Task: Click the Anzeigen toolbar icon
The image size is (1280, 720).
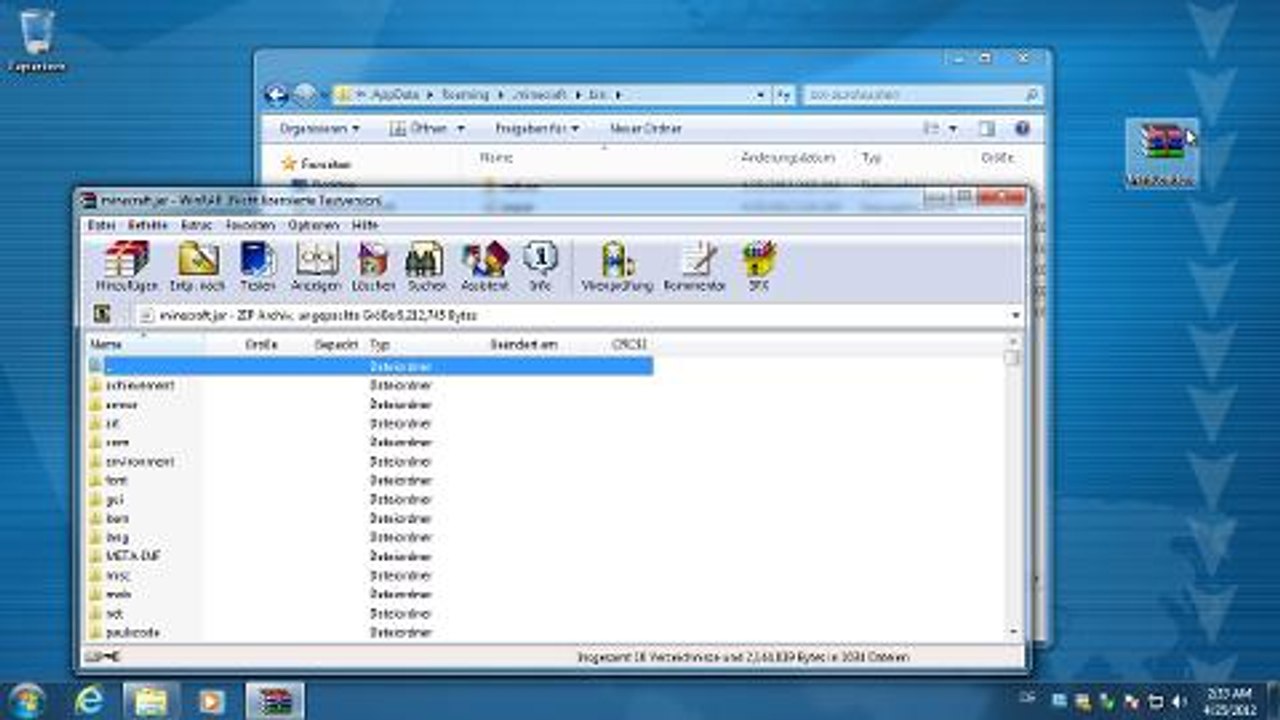Action: tap(317, 266)
